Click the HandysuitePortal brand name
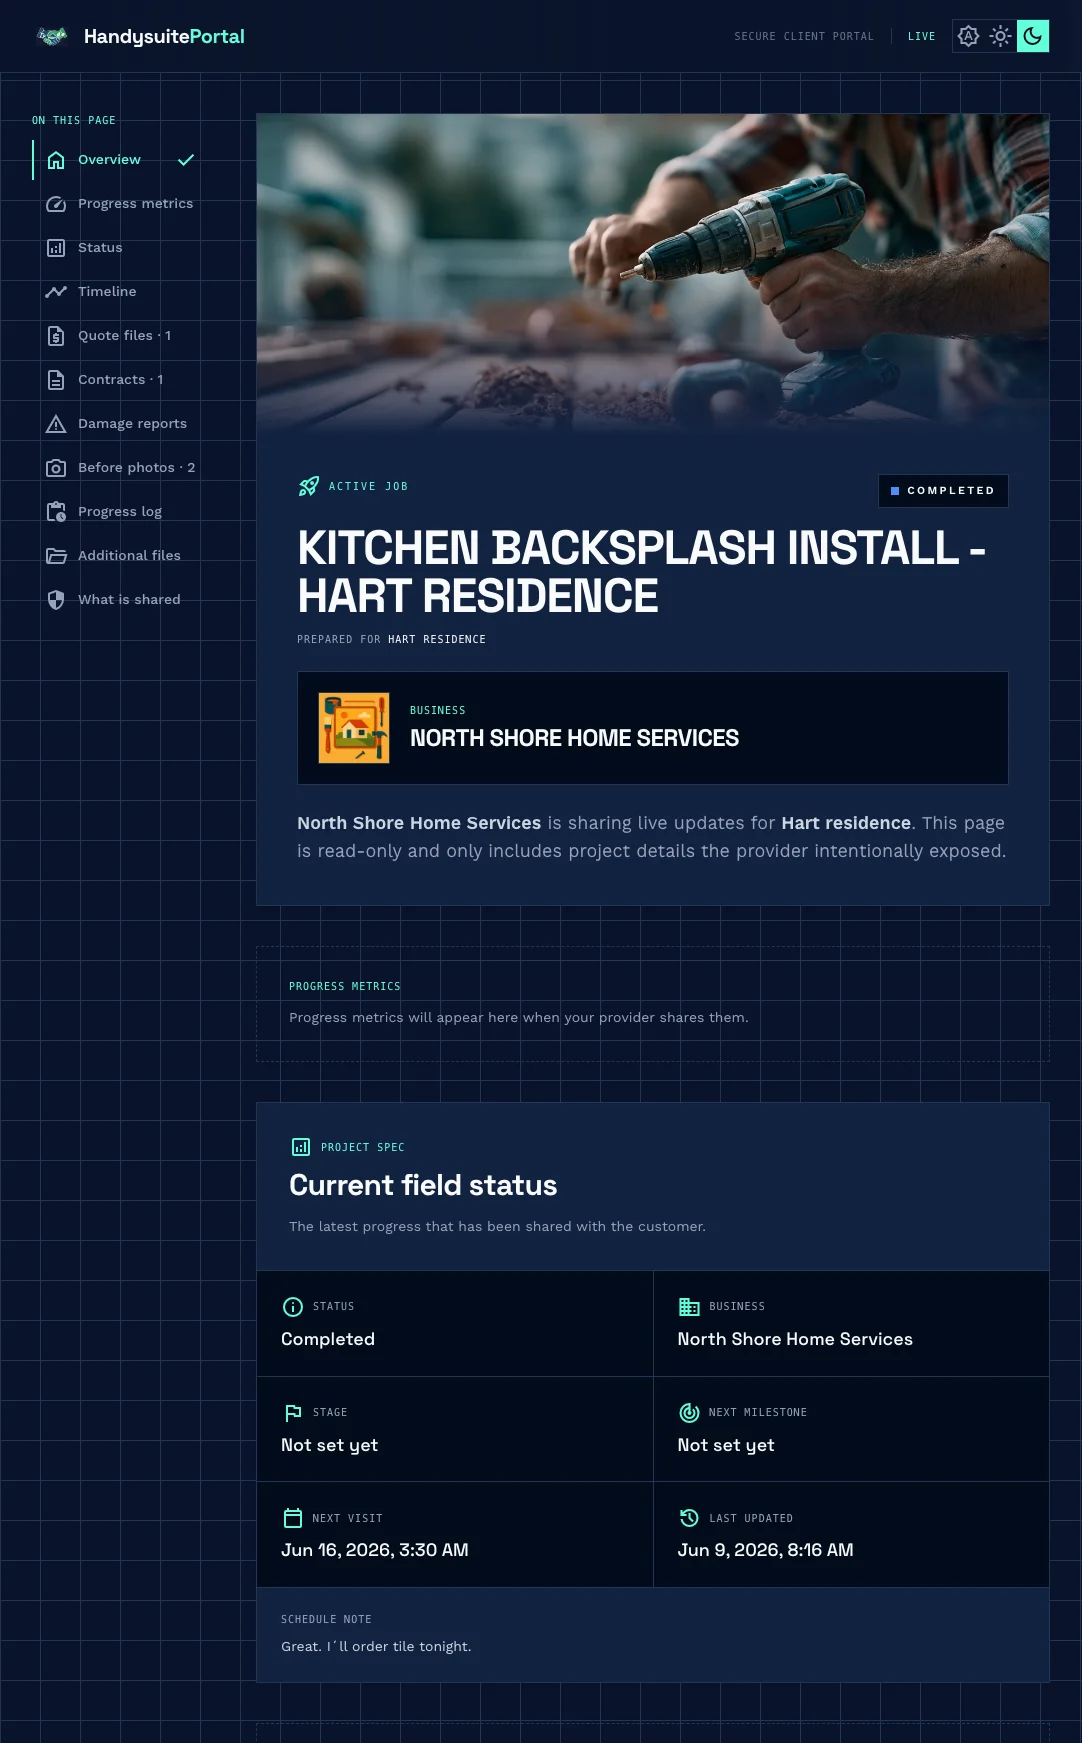 click(164, 36)
